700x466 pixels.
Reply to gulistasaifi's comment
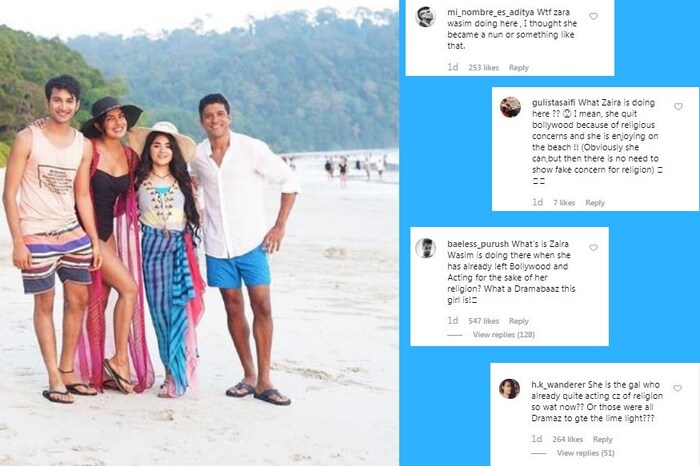594,203
